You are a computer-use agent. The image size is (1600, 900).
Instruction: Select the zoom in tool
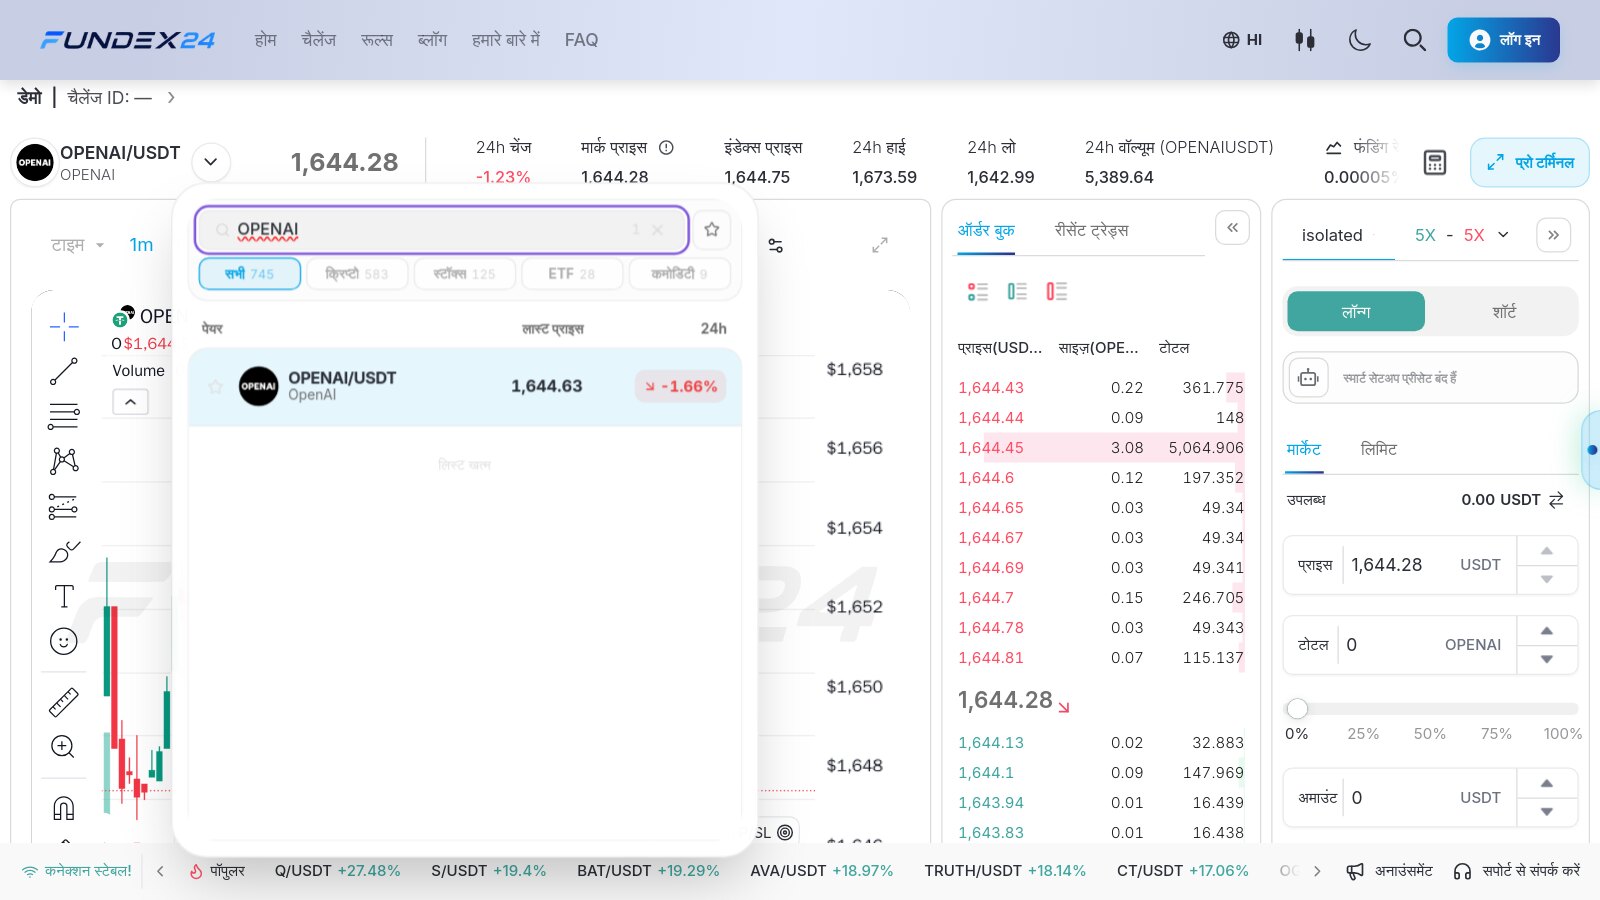[63, 747]
